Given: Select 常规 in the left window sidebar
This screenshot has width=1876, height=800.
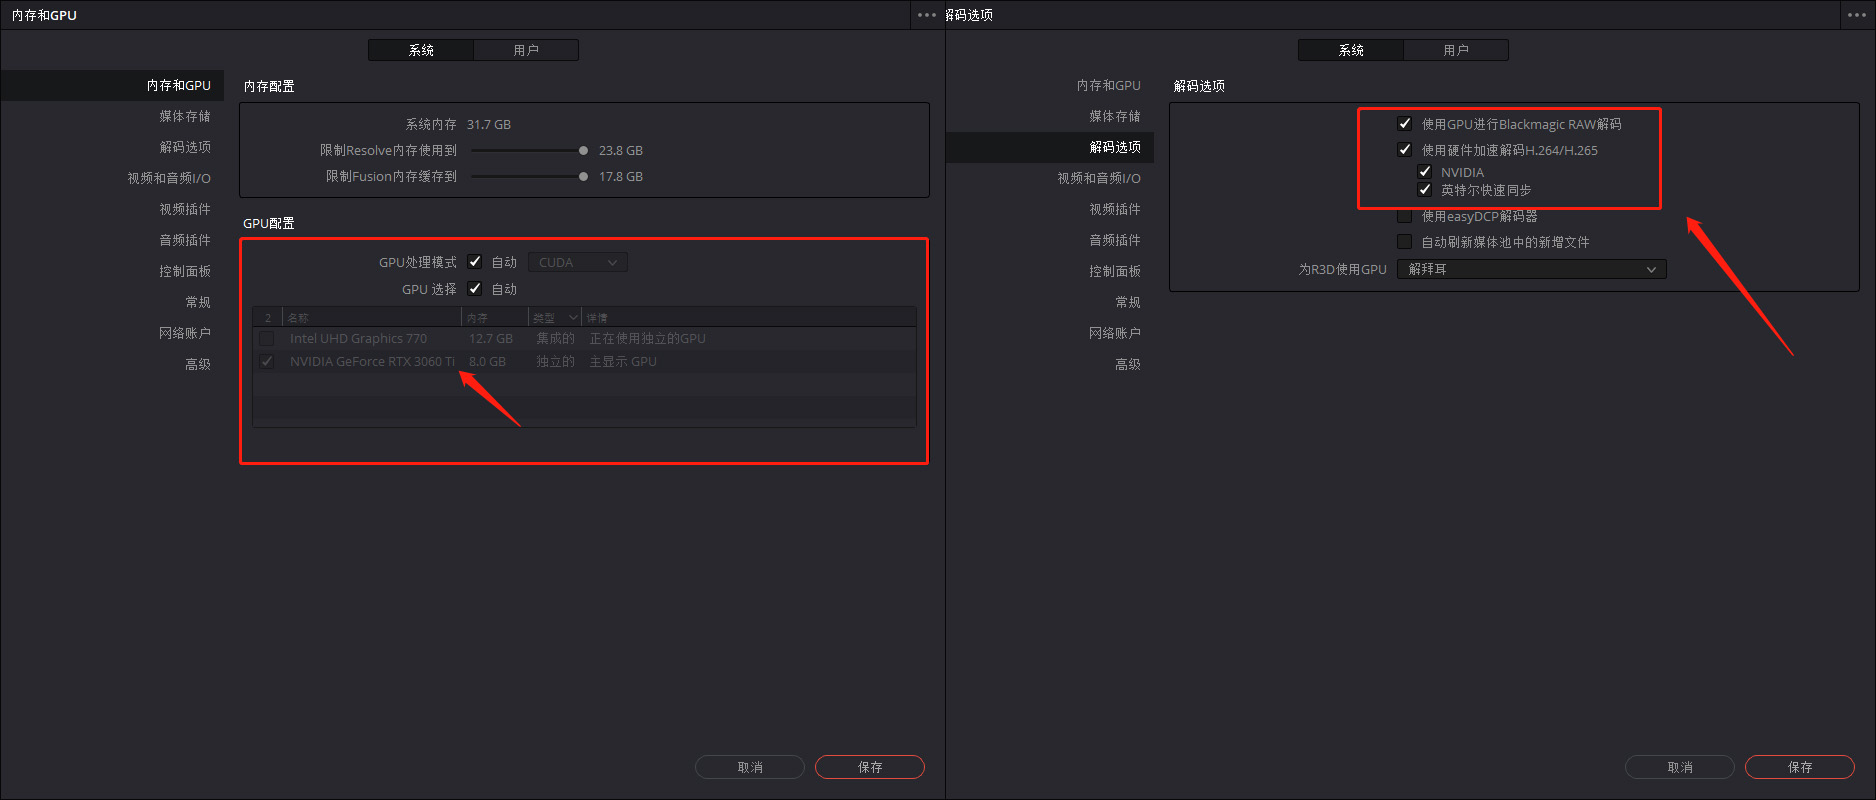Looking at the screenshot, I should pyautogui.click(x=198, y=302).
